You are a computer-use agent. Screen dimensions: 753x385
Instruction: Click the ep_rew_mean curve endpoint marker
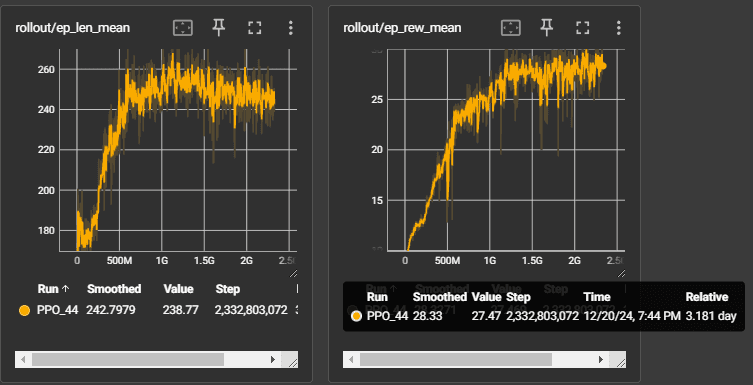tap(603, 66)
